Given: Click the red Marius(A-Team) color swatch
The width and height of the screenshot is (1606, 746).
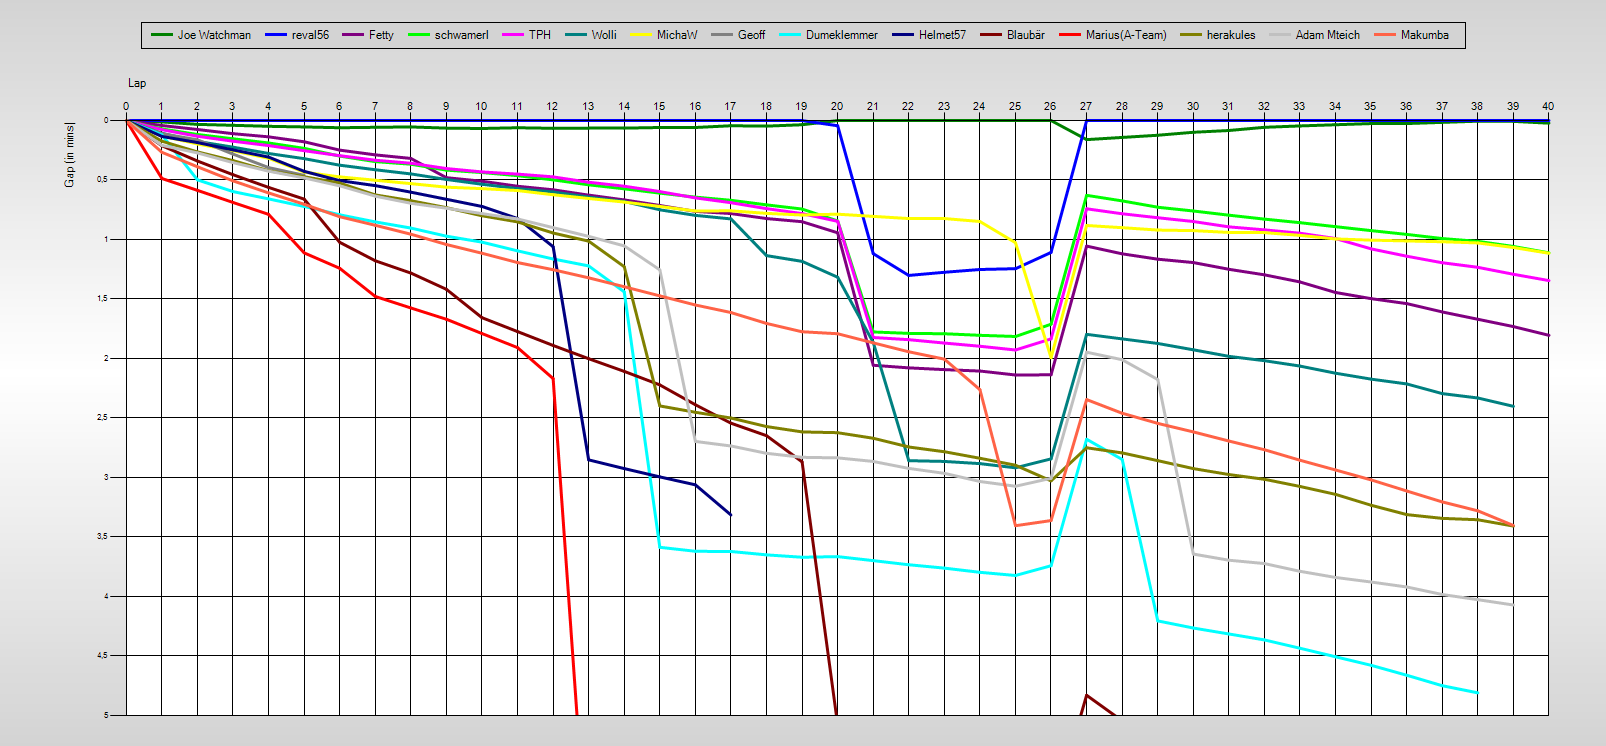Looking at the screenshot, I should point(1070,35).
